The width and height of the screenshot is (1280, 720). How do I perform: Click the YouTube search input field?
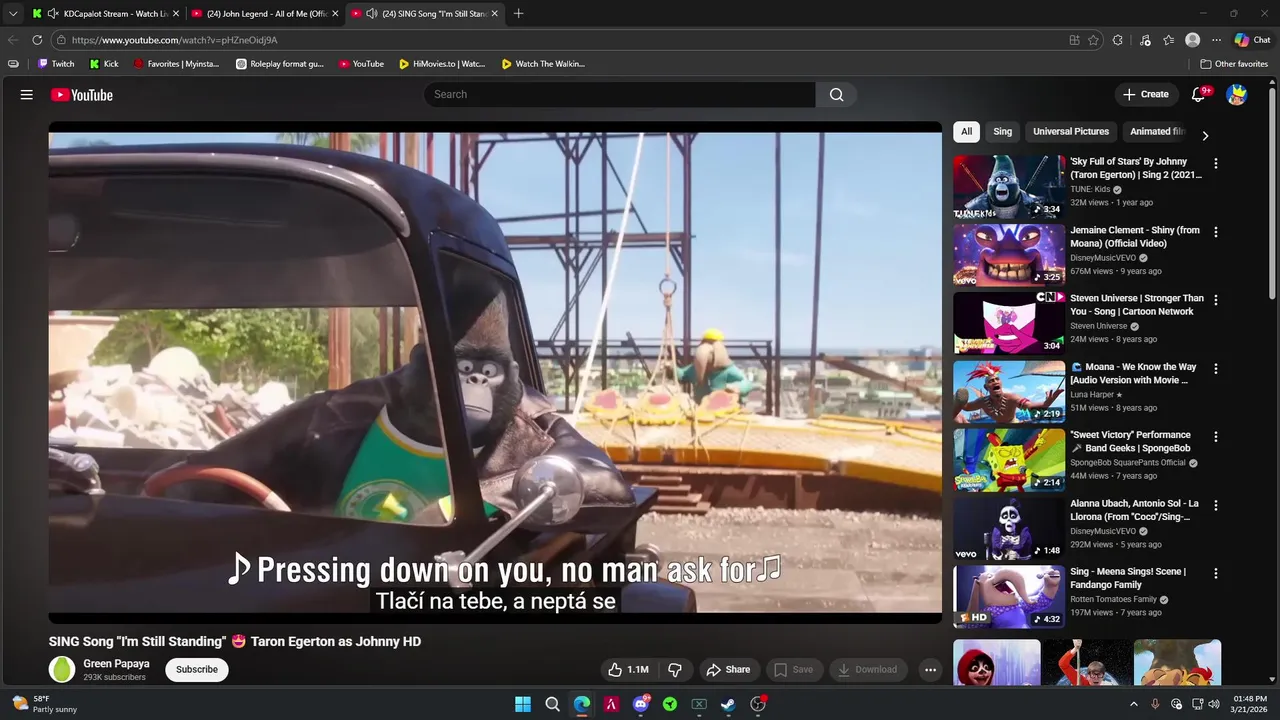coord(620,95)
